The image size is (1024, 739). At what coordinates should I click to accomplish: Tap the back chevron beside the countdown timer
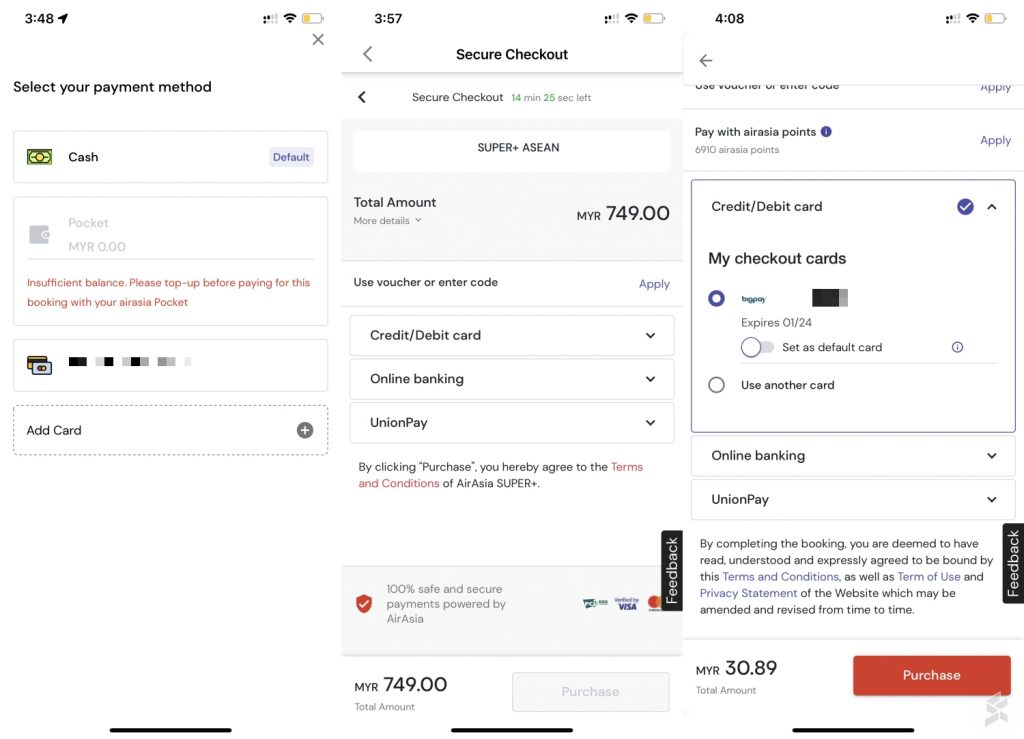pos(362,97)
